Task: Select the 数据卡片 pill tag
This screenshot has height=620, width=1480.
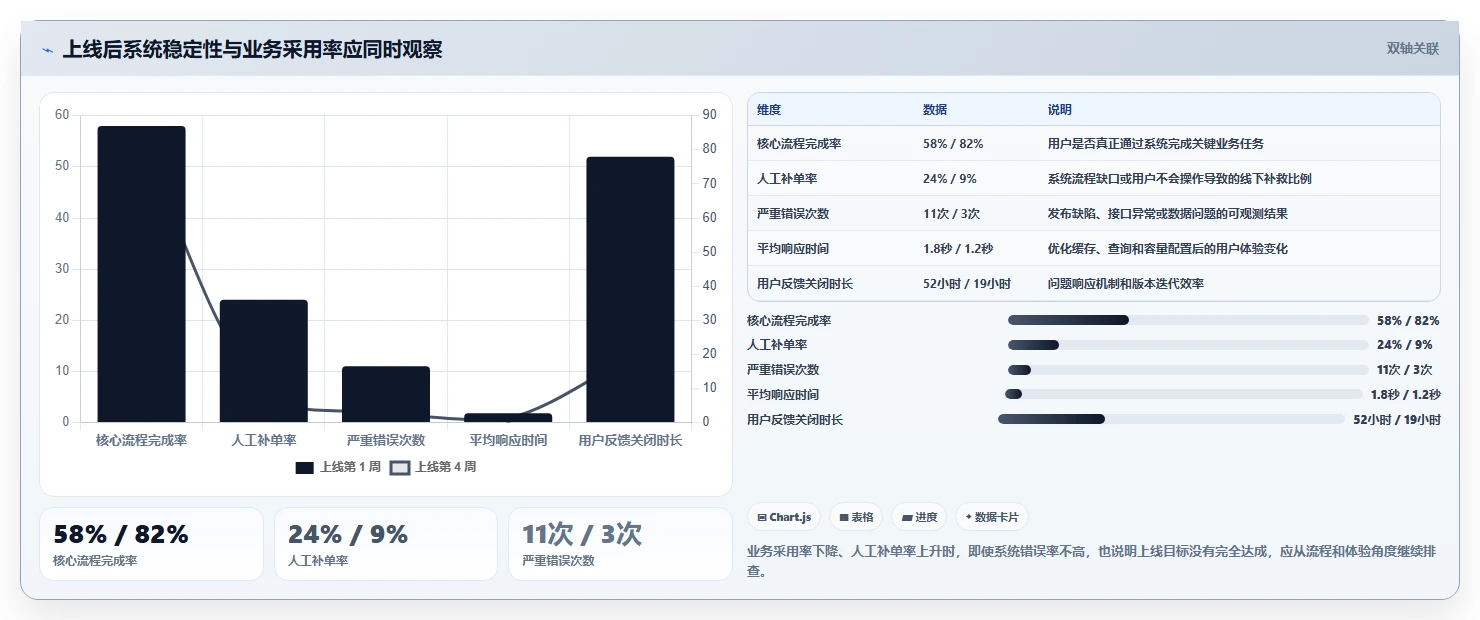Action: coord(992,517)
